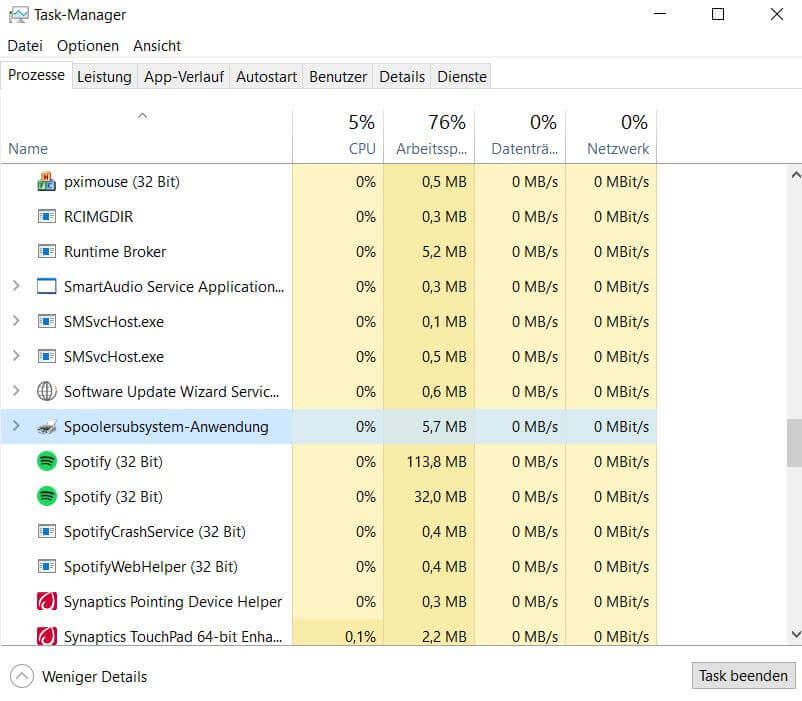The image size is (802, 701).
Task: Minimize the Task-Manager window
Action: tap(660, 14)
